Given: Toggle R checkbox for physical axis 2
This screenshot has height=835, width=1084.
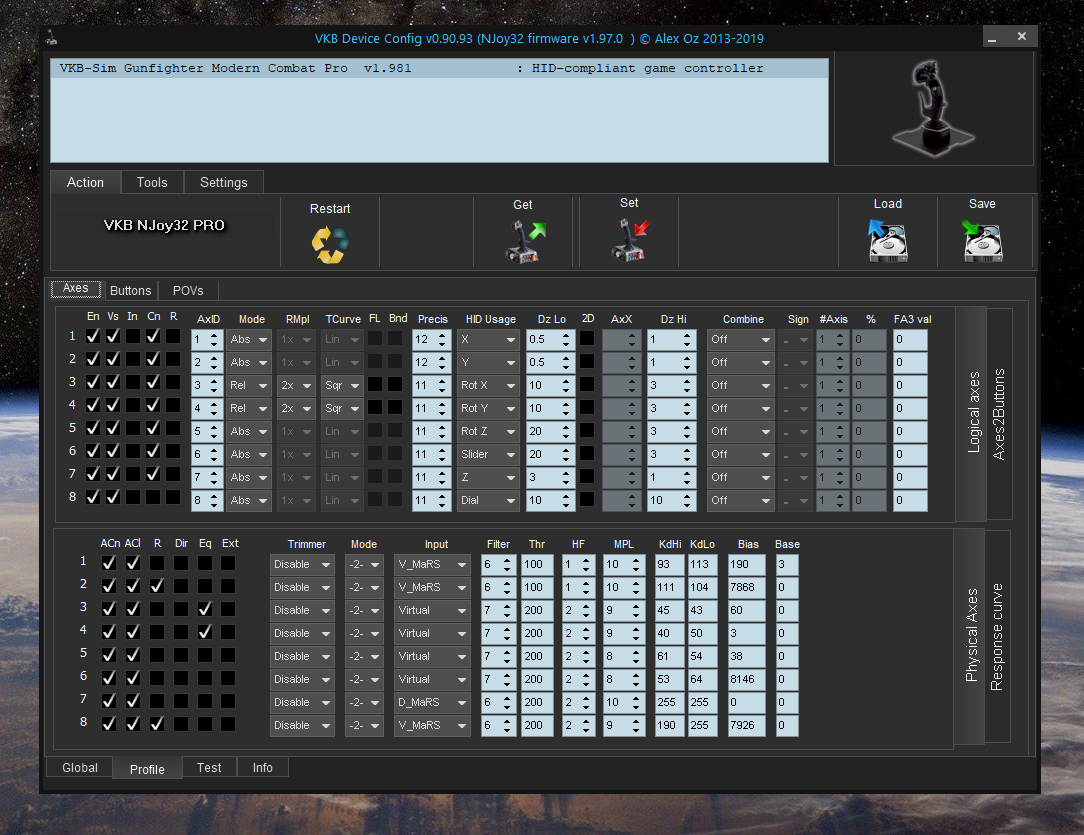Looking at the screenshot, I should (158, 586).
